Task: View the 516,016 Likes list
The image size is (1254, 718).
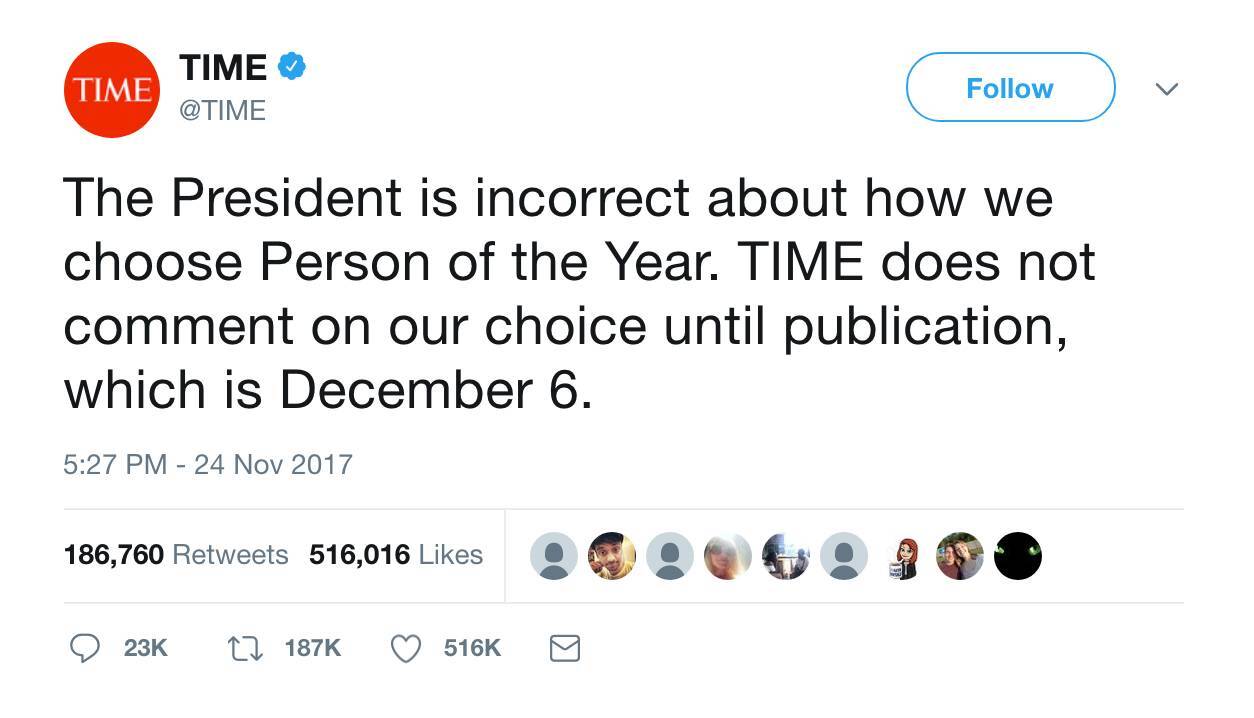Action: click(395, 554)
